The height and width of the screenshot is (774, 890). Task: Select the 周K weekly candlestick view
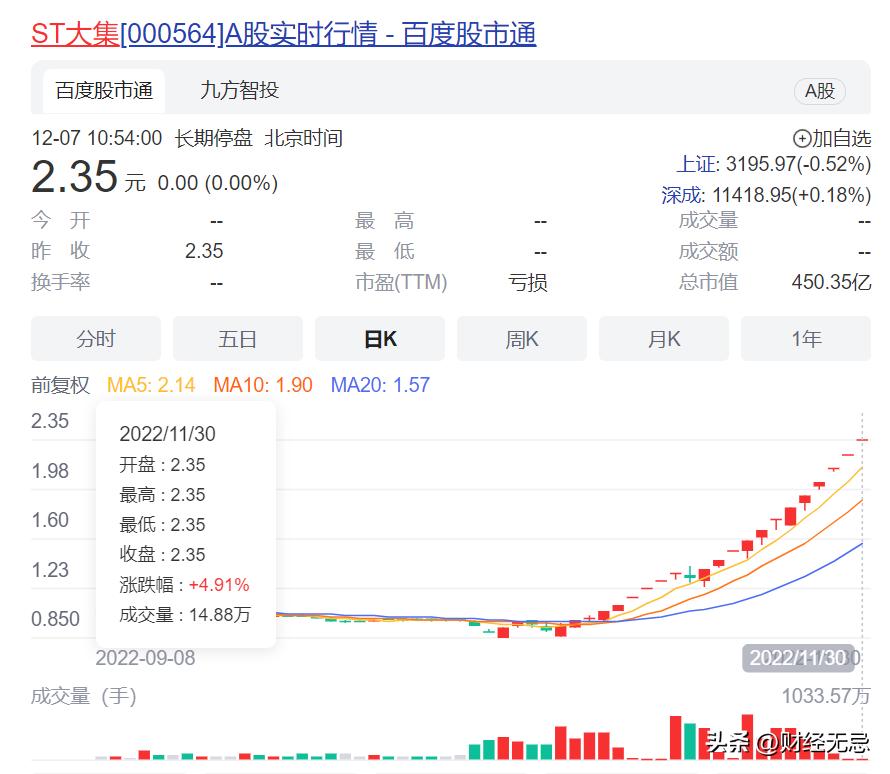[521, 338]
